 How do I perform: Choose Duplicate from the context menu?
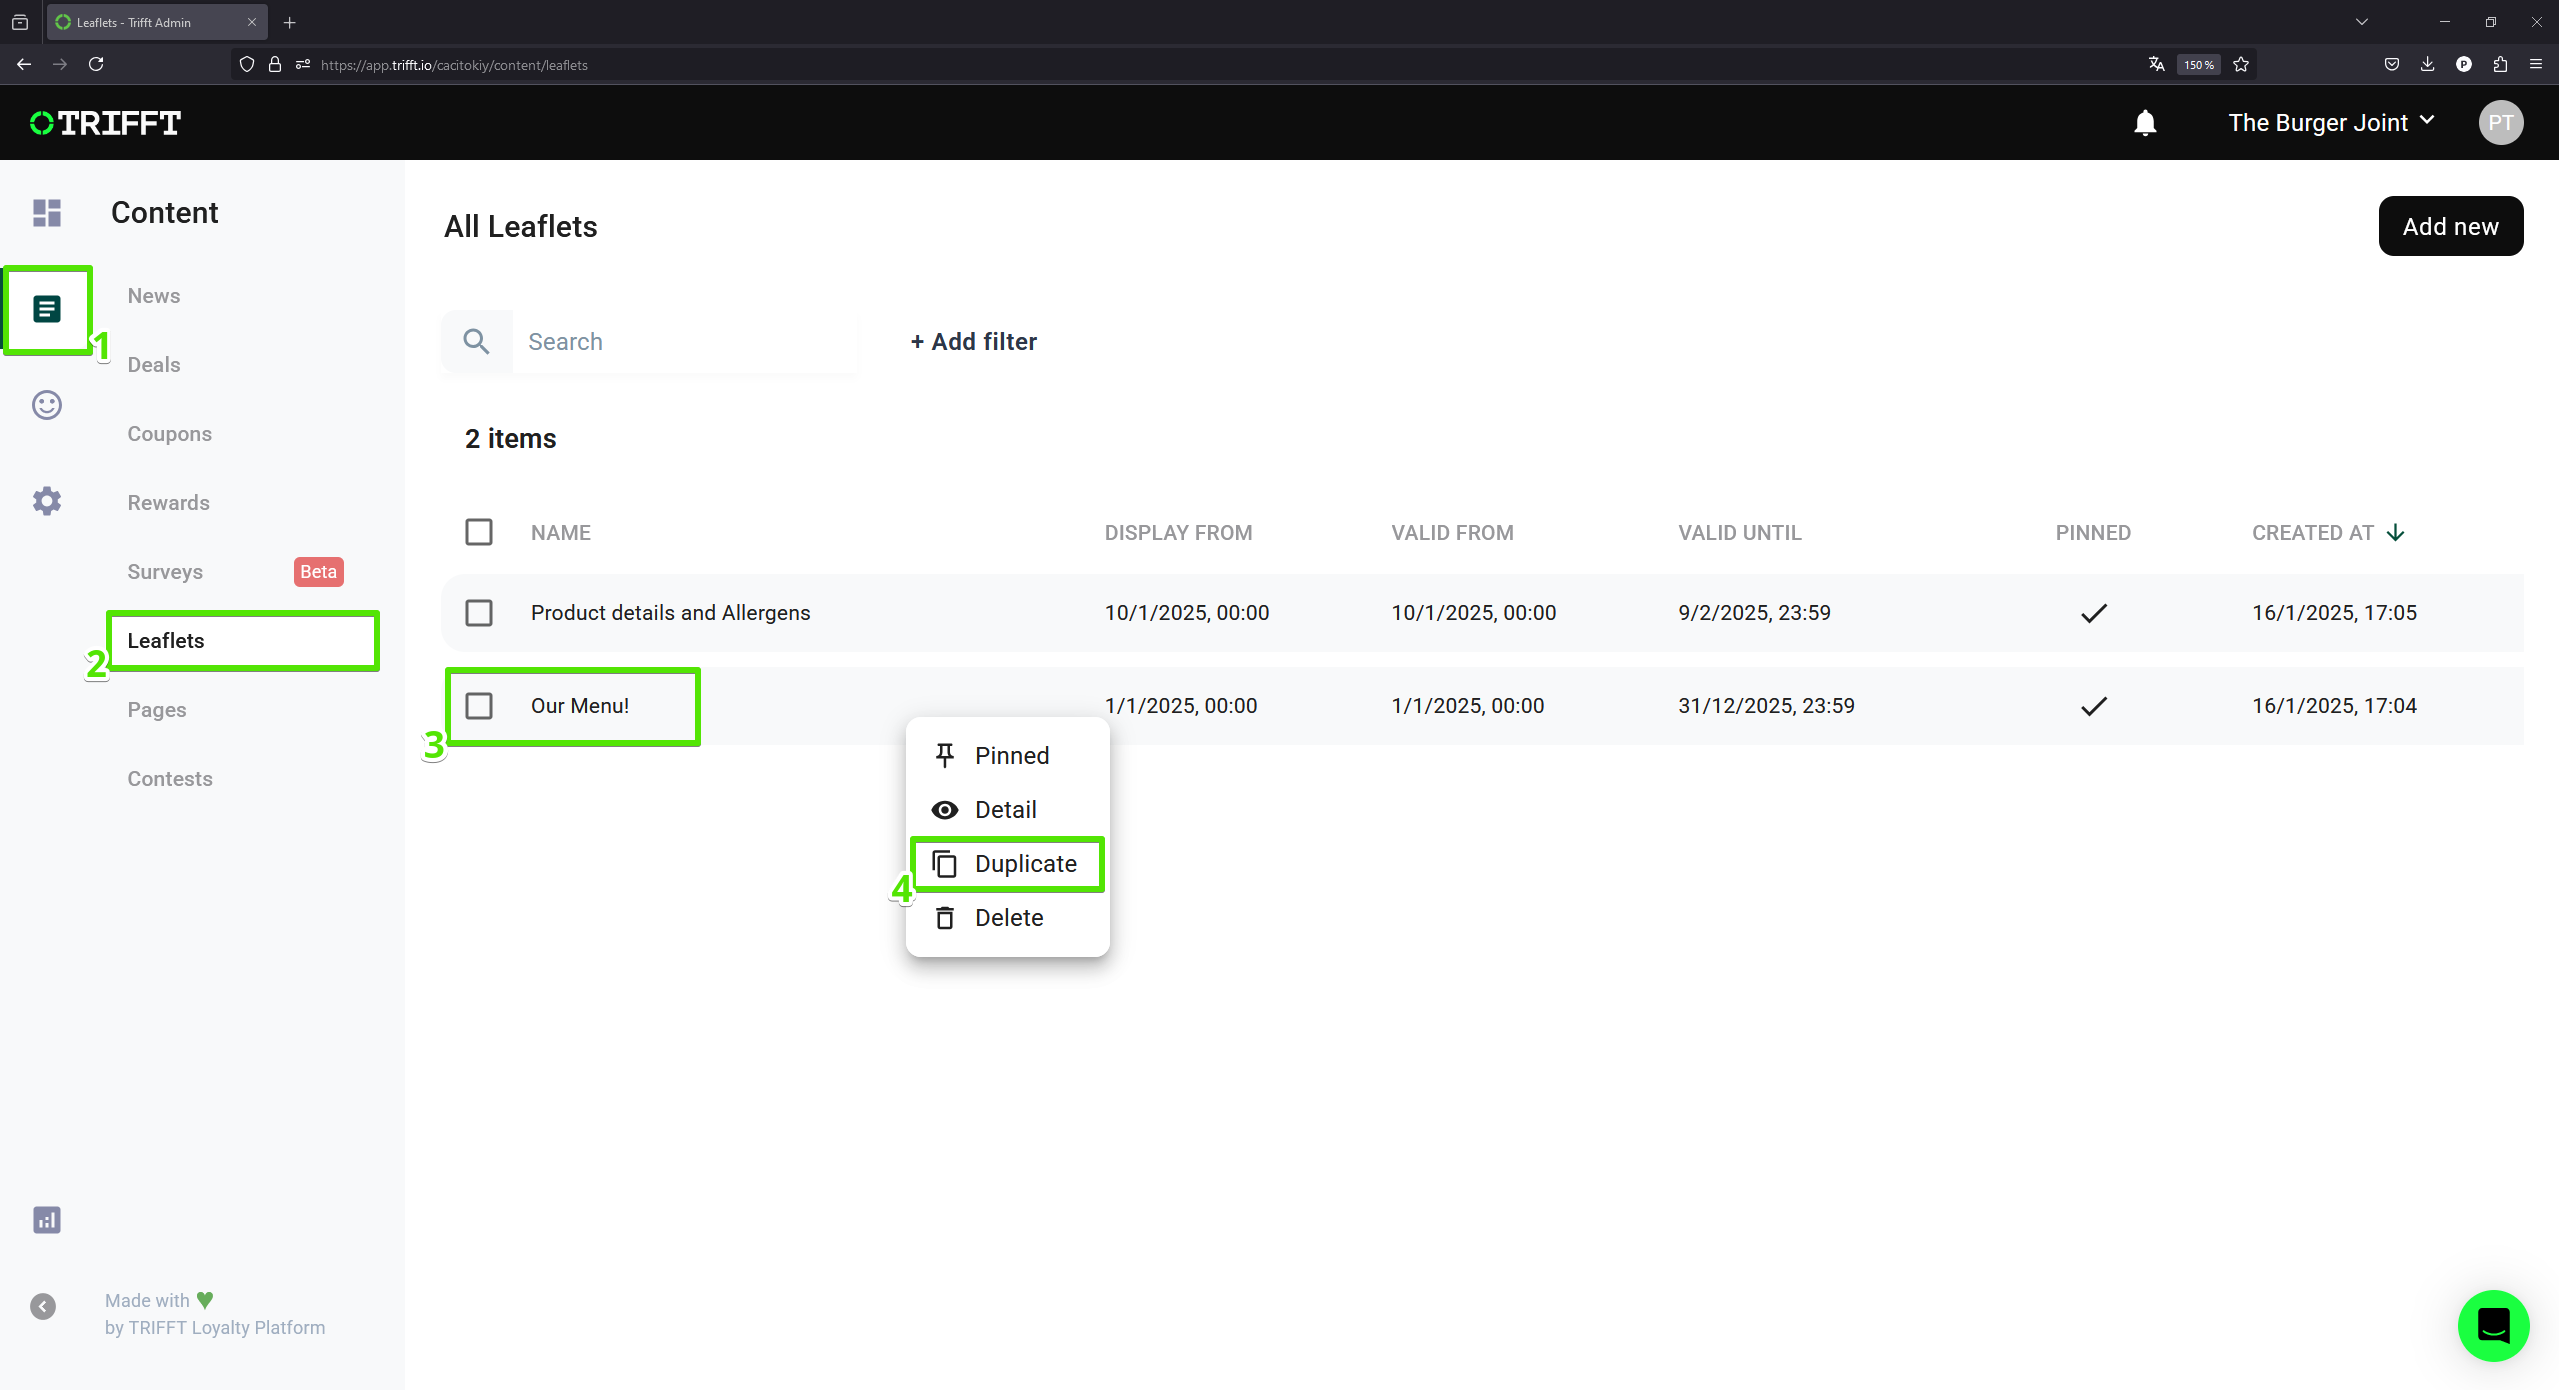1007,864
